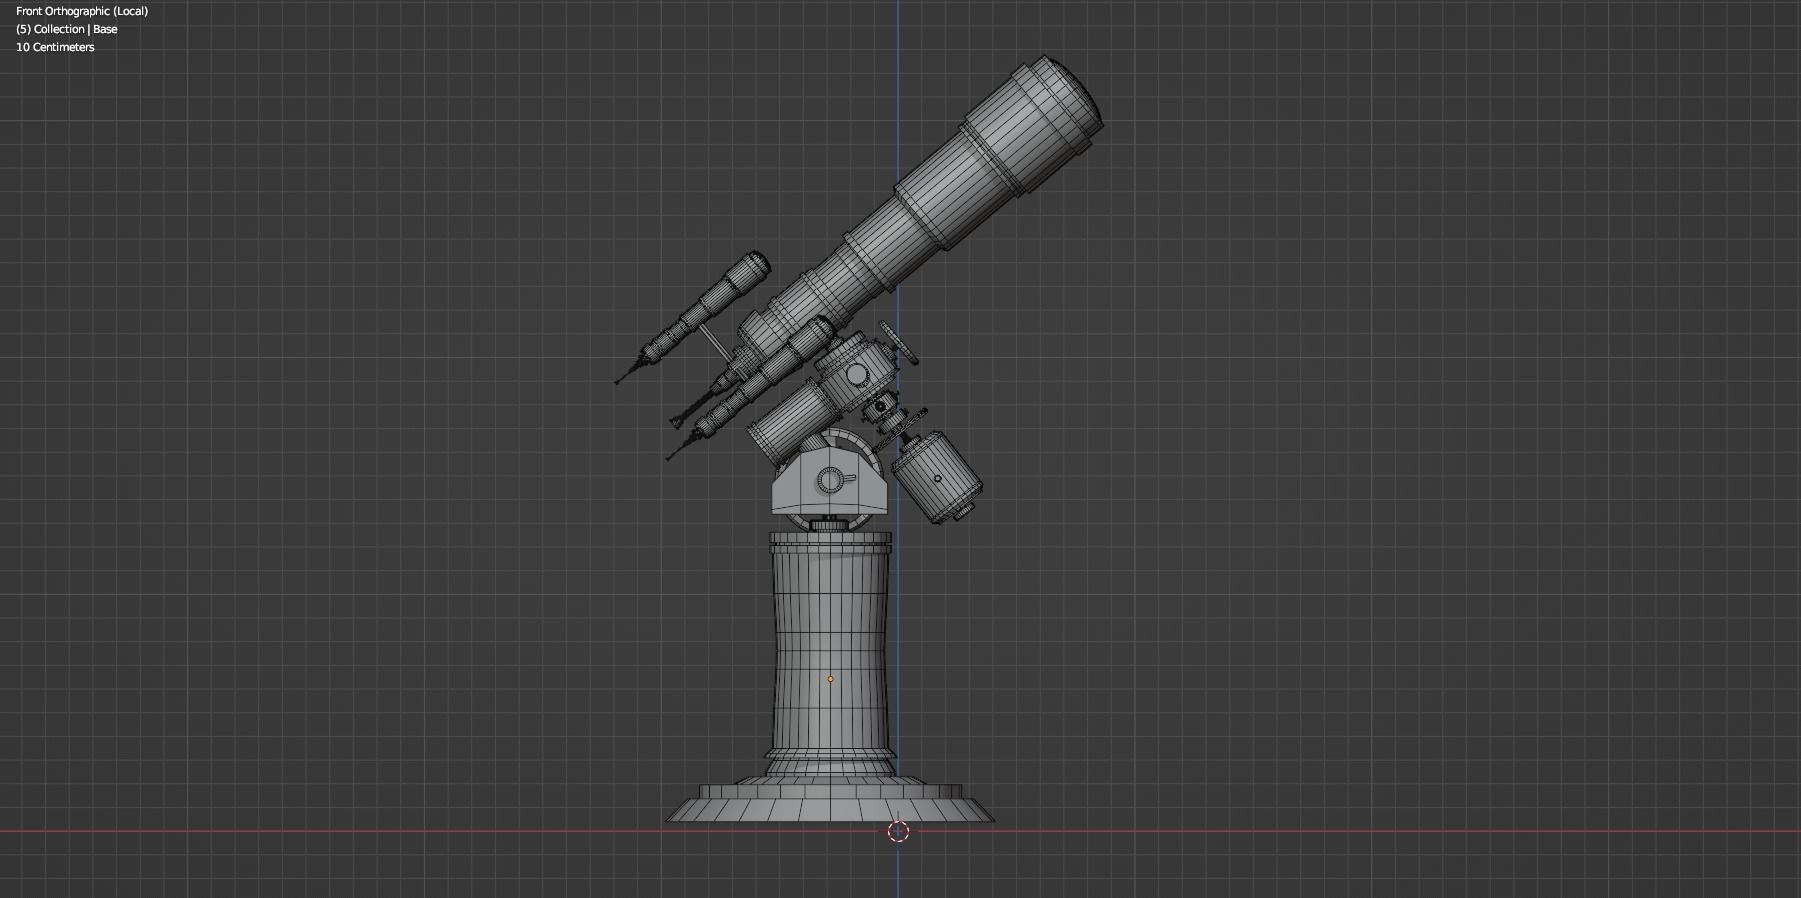Select the orange origin point on the pedestal

(830, 679)
